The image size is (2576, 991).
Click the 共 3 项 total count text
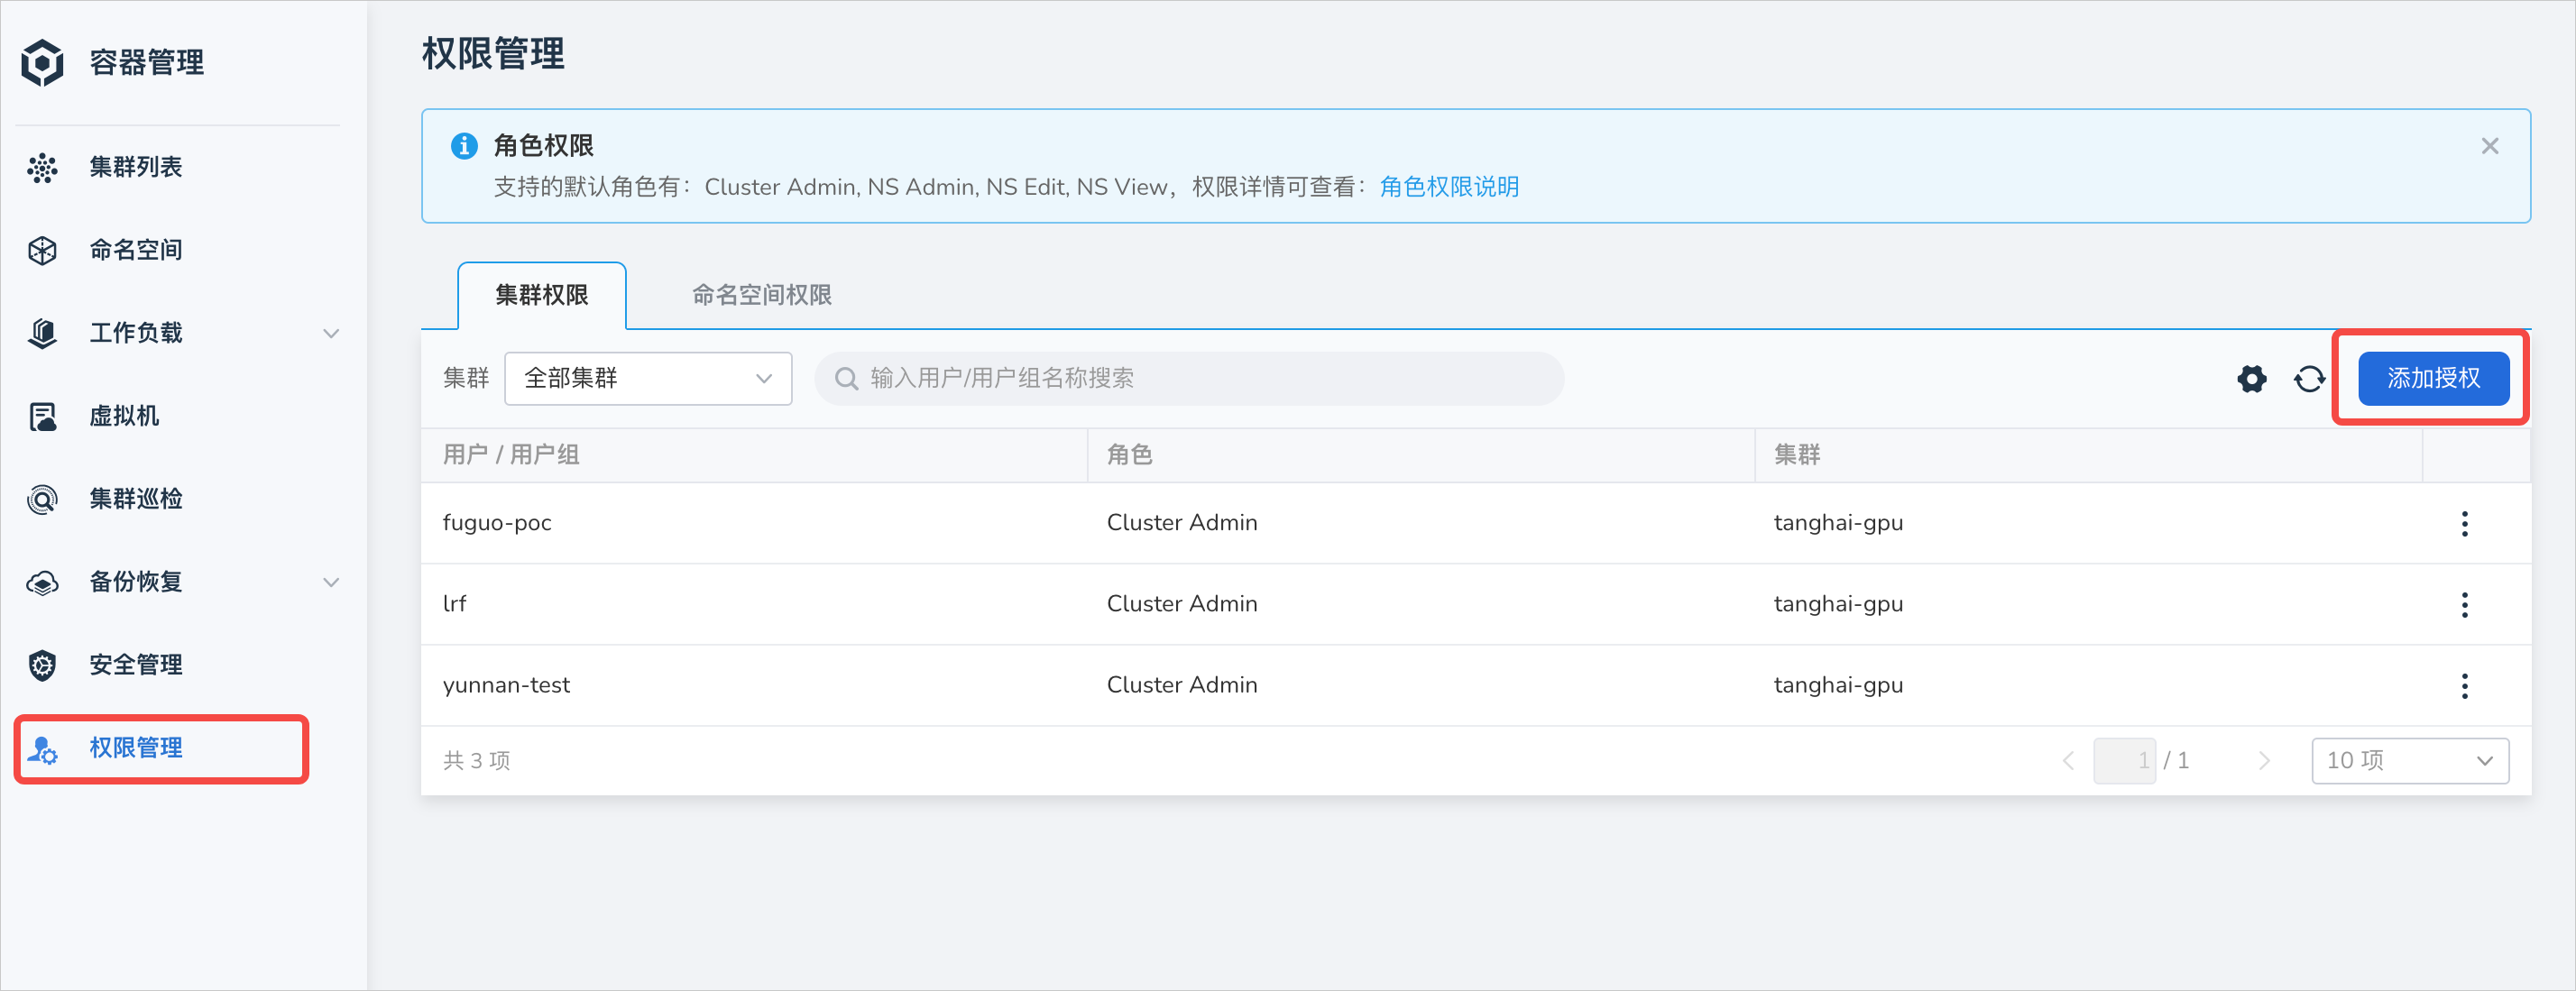tap(476, 761)
